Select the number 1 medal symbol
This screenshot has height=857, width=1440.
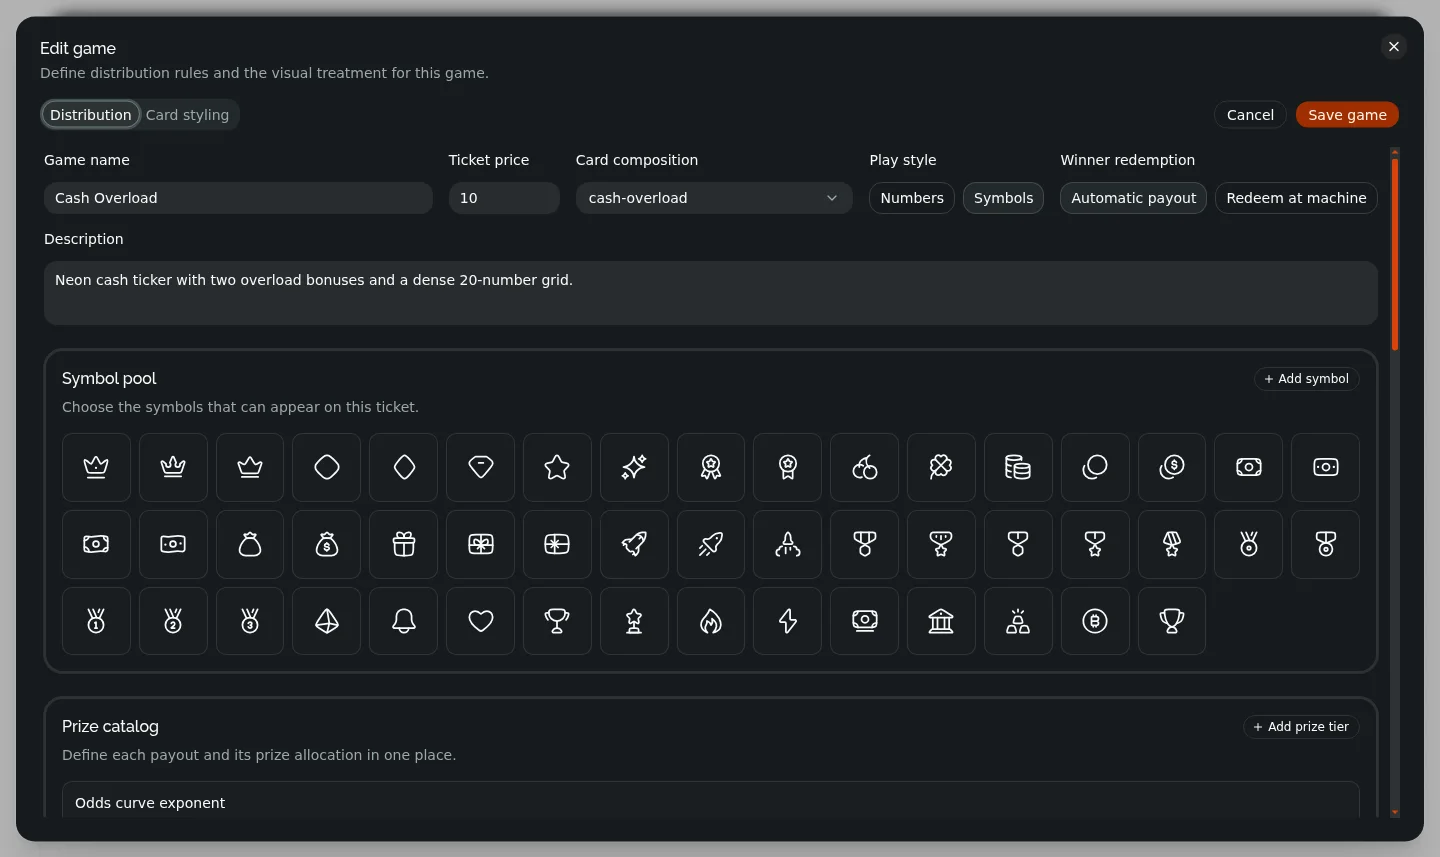[96, 621]
